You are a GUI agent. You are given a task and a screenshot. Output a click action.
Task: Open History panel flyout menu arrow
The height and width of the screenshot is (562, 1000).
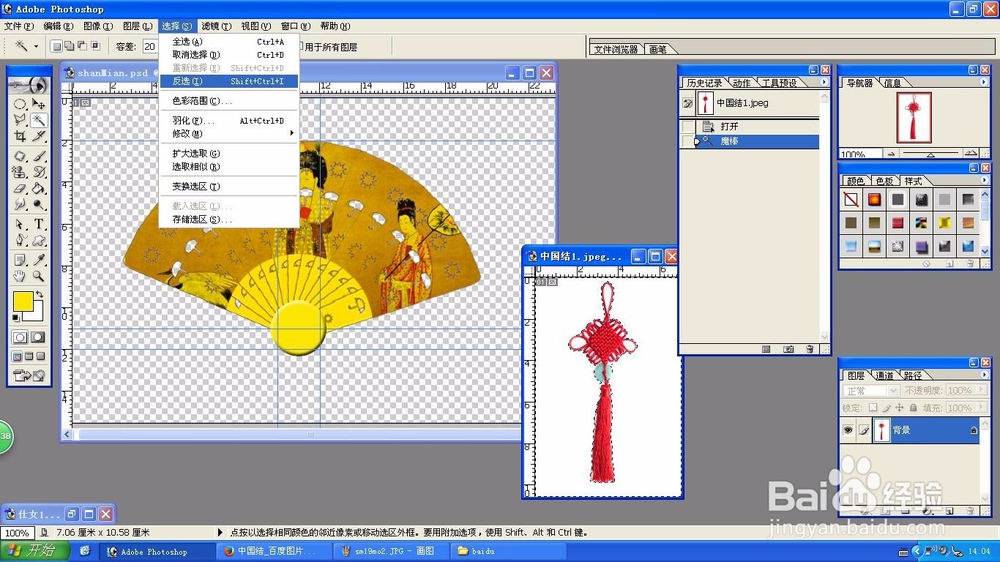(x=824, y=82)
